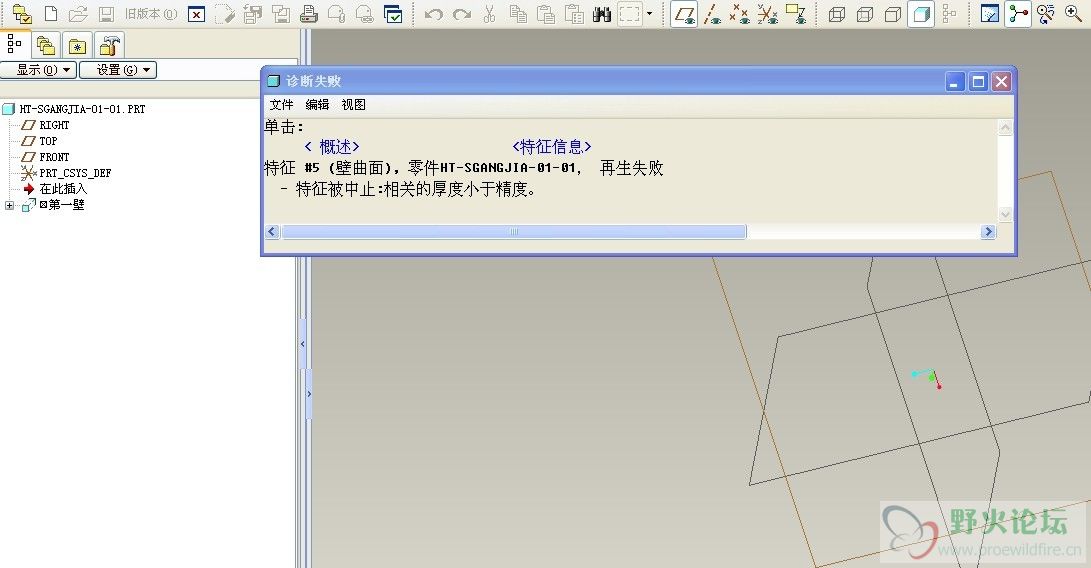Click the window checkmark activate icon
The height and width of the screenshot is (568, 1091).
[x=393, y=14]
